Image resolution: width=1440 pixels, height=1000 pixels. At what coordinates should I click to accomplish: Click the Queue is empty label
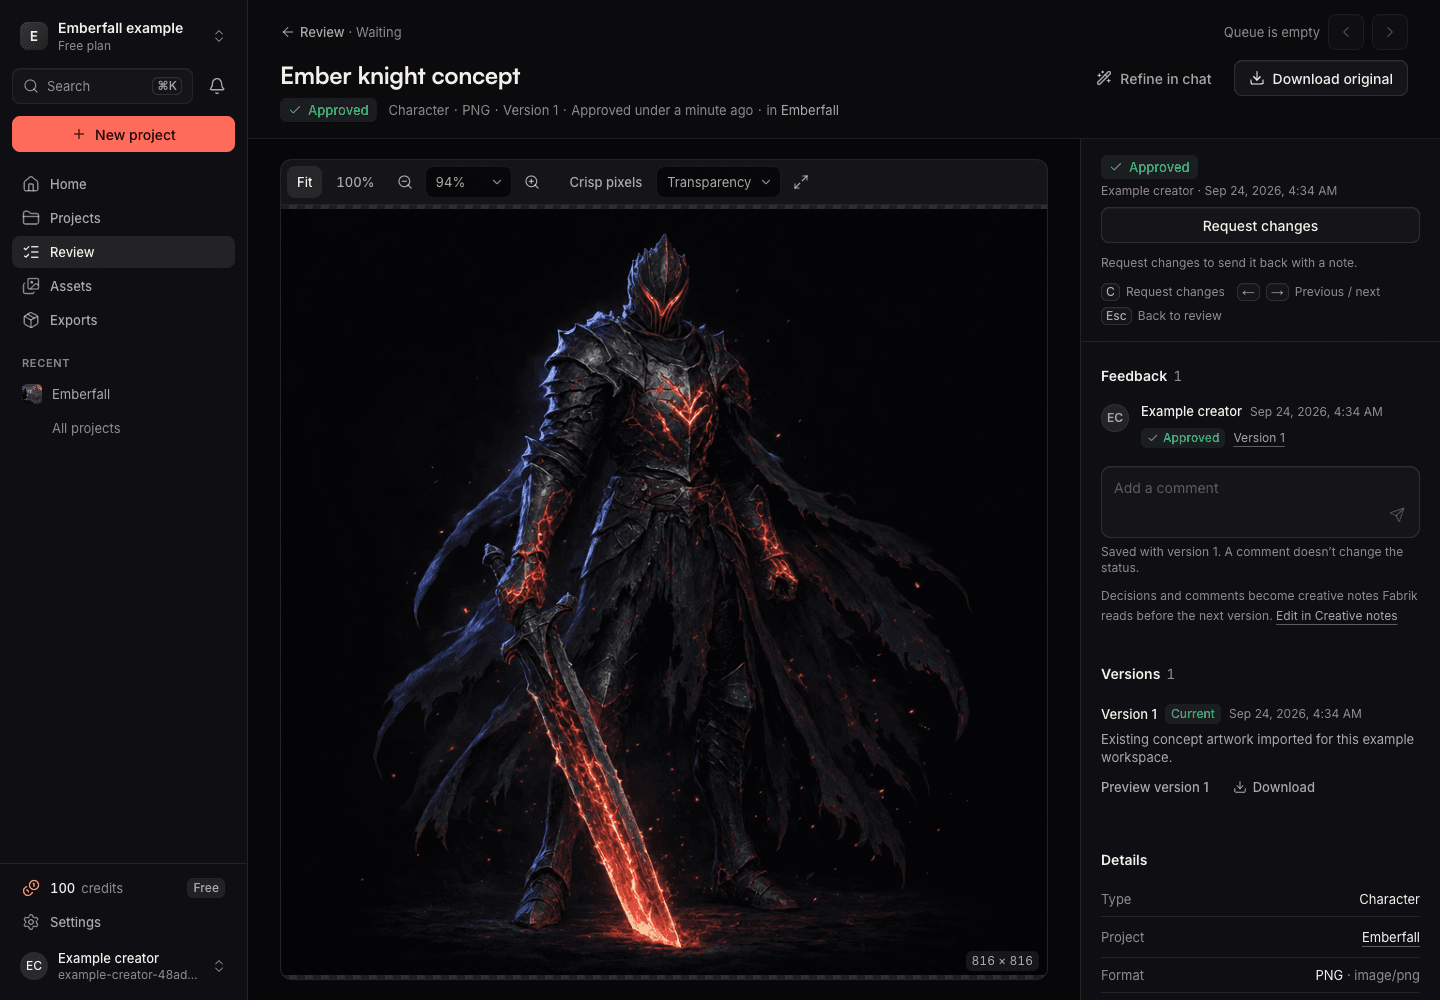pyautogui.click(x=1271, y=32)
